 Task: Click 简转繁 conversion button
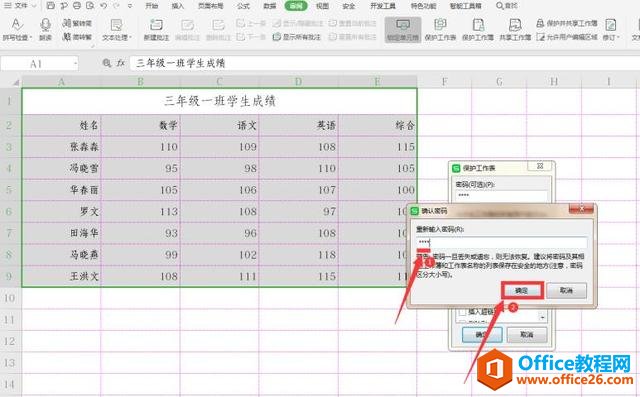point(77,37)
